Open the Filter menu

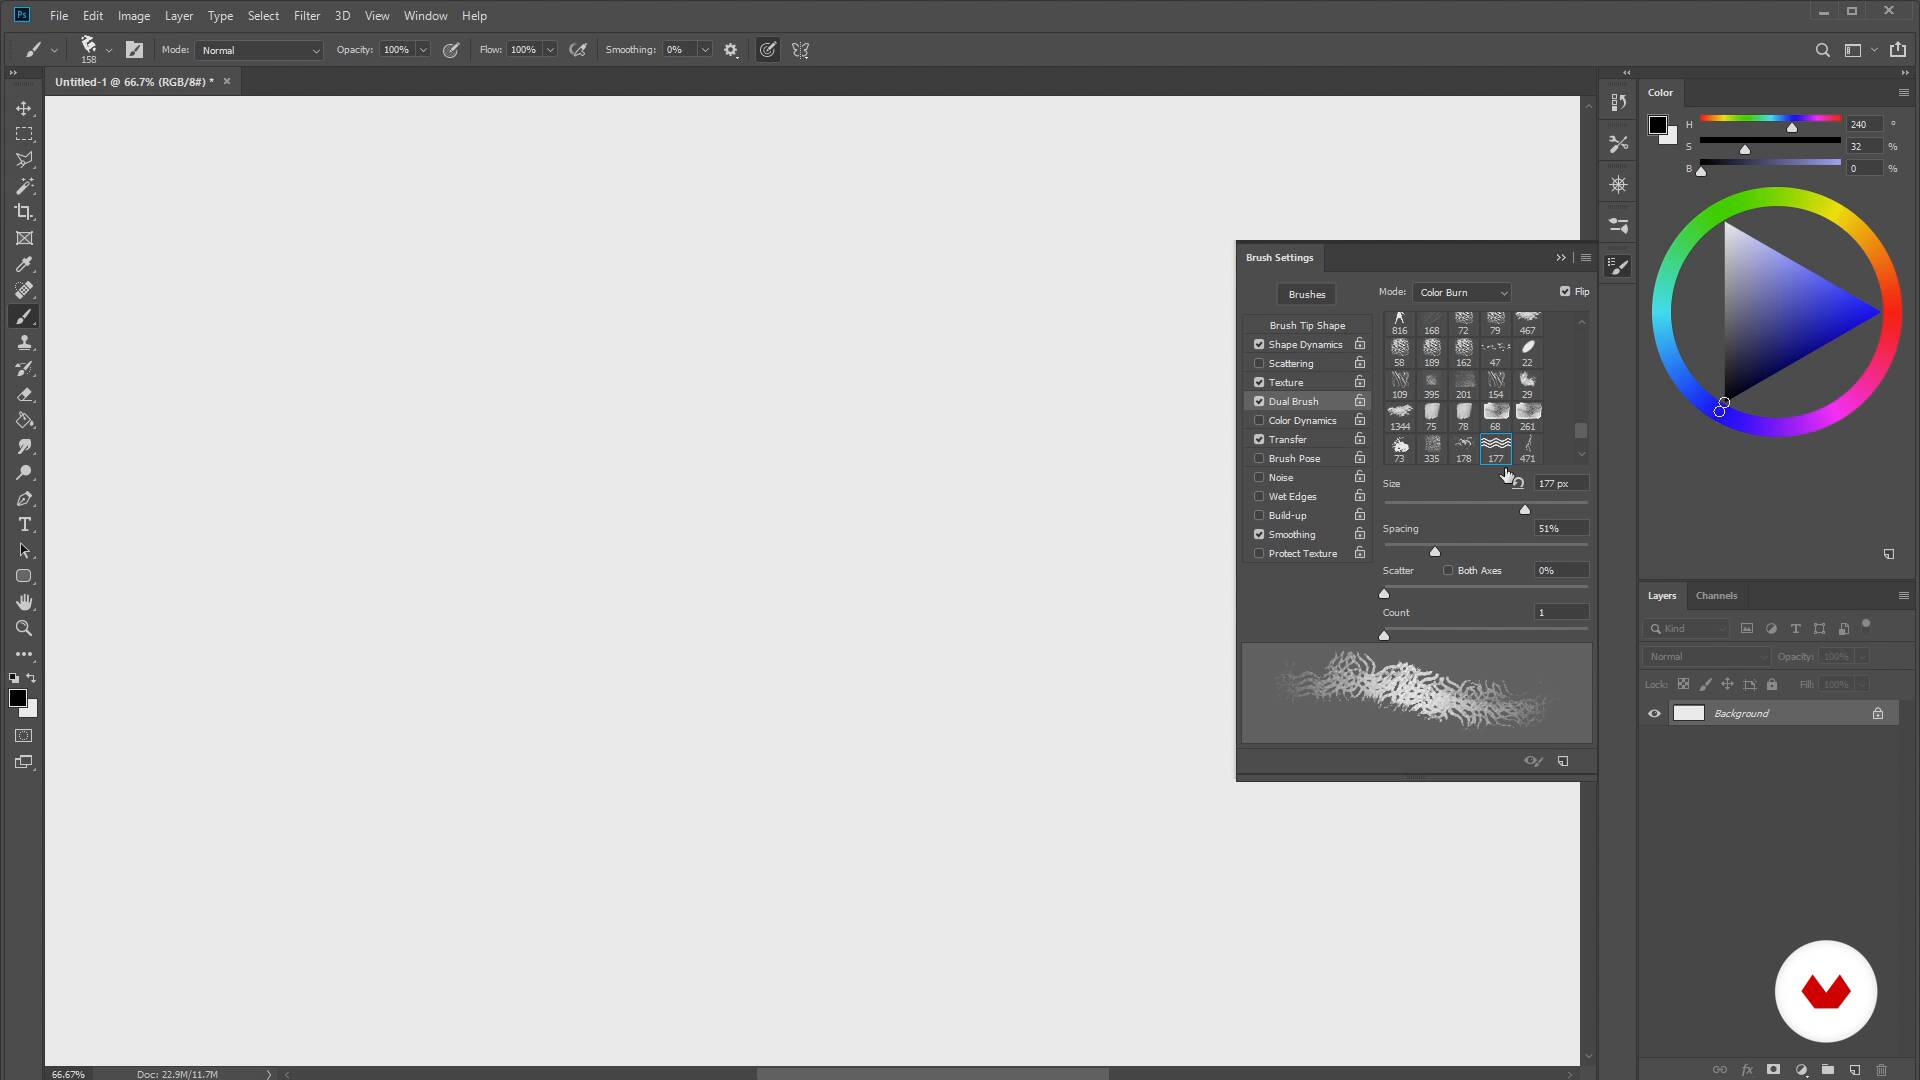coord(306,16)
